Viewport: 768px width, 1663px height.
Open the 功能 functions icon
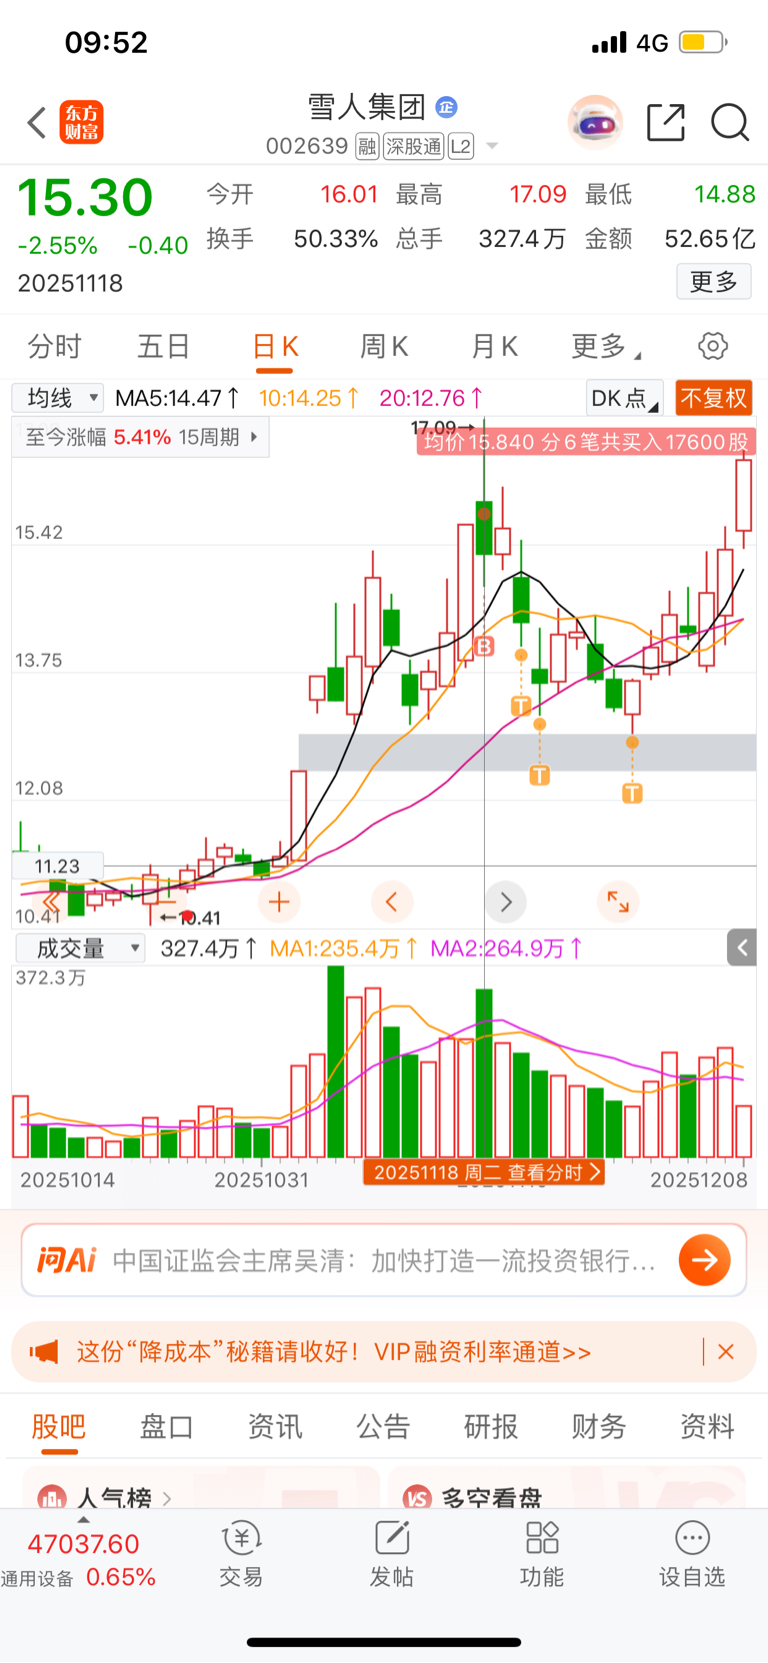[542, 1553]
